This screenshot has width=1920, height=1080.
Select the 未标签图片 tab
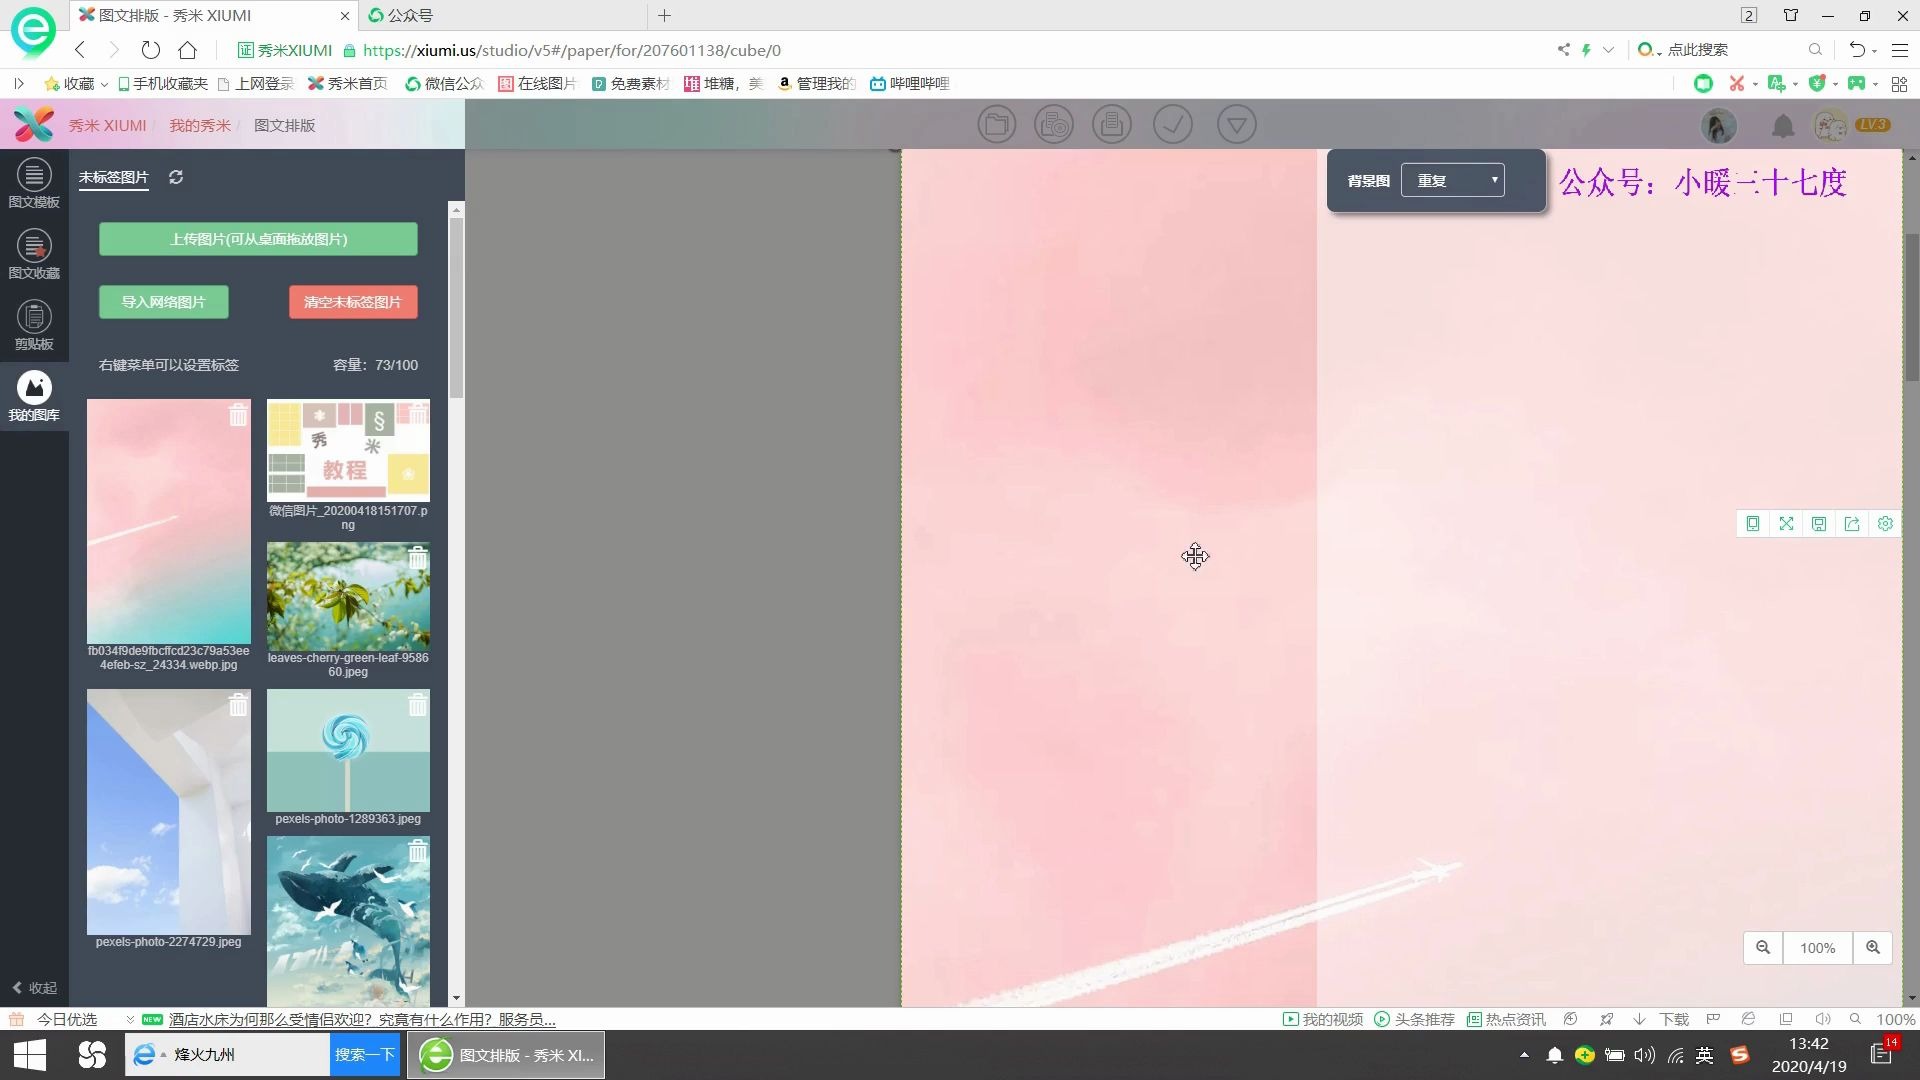[113, 177]
